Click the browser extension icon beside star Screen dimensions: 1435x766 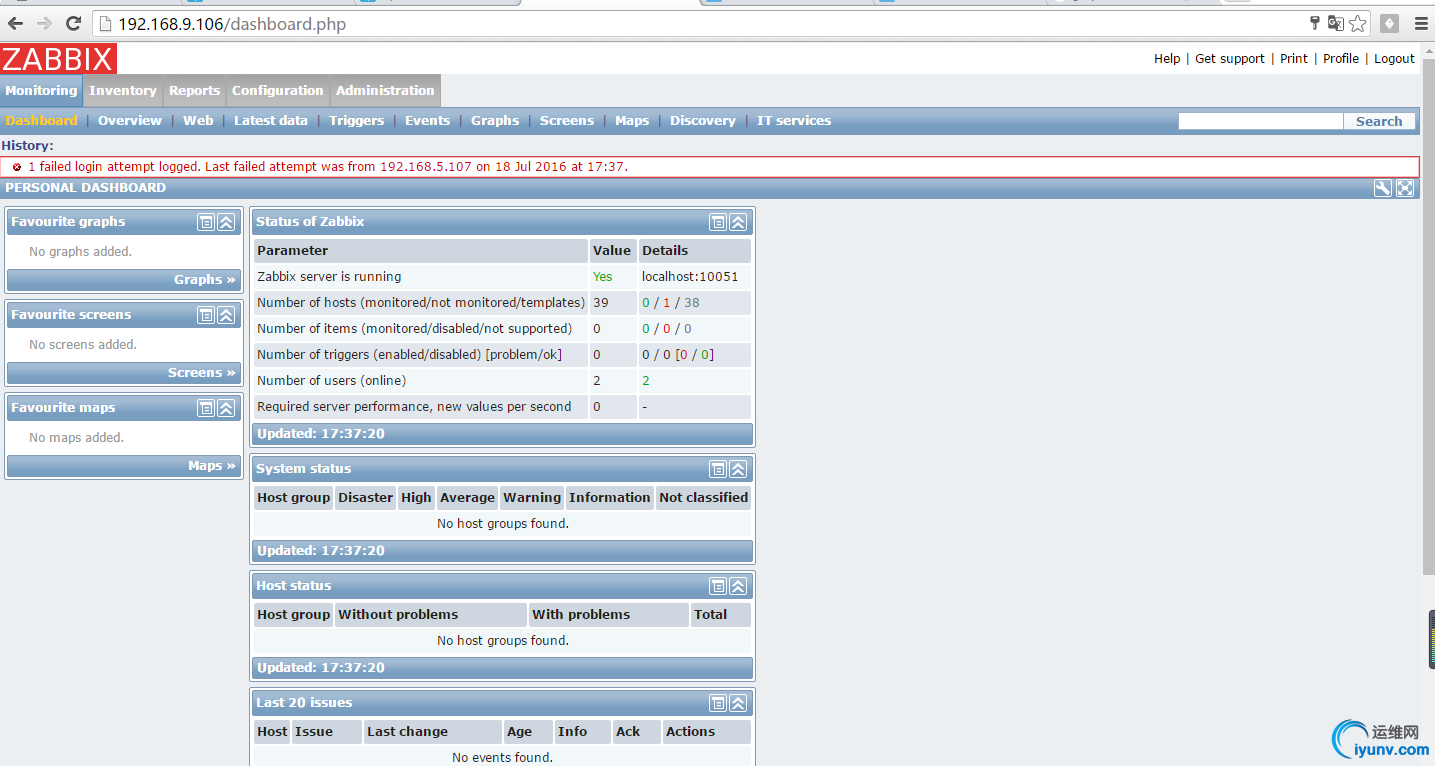tap(1389, 23)
